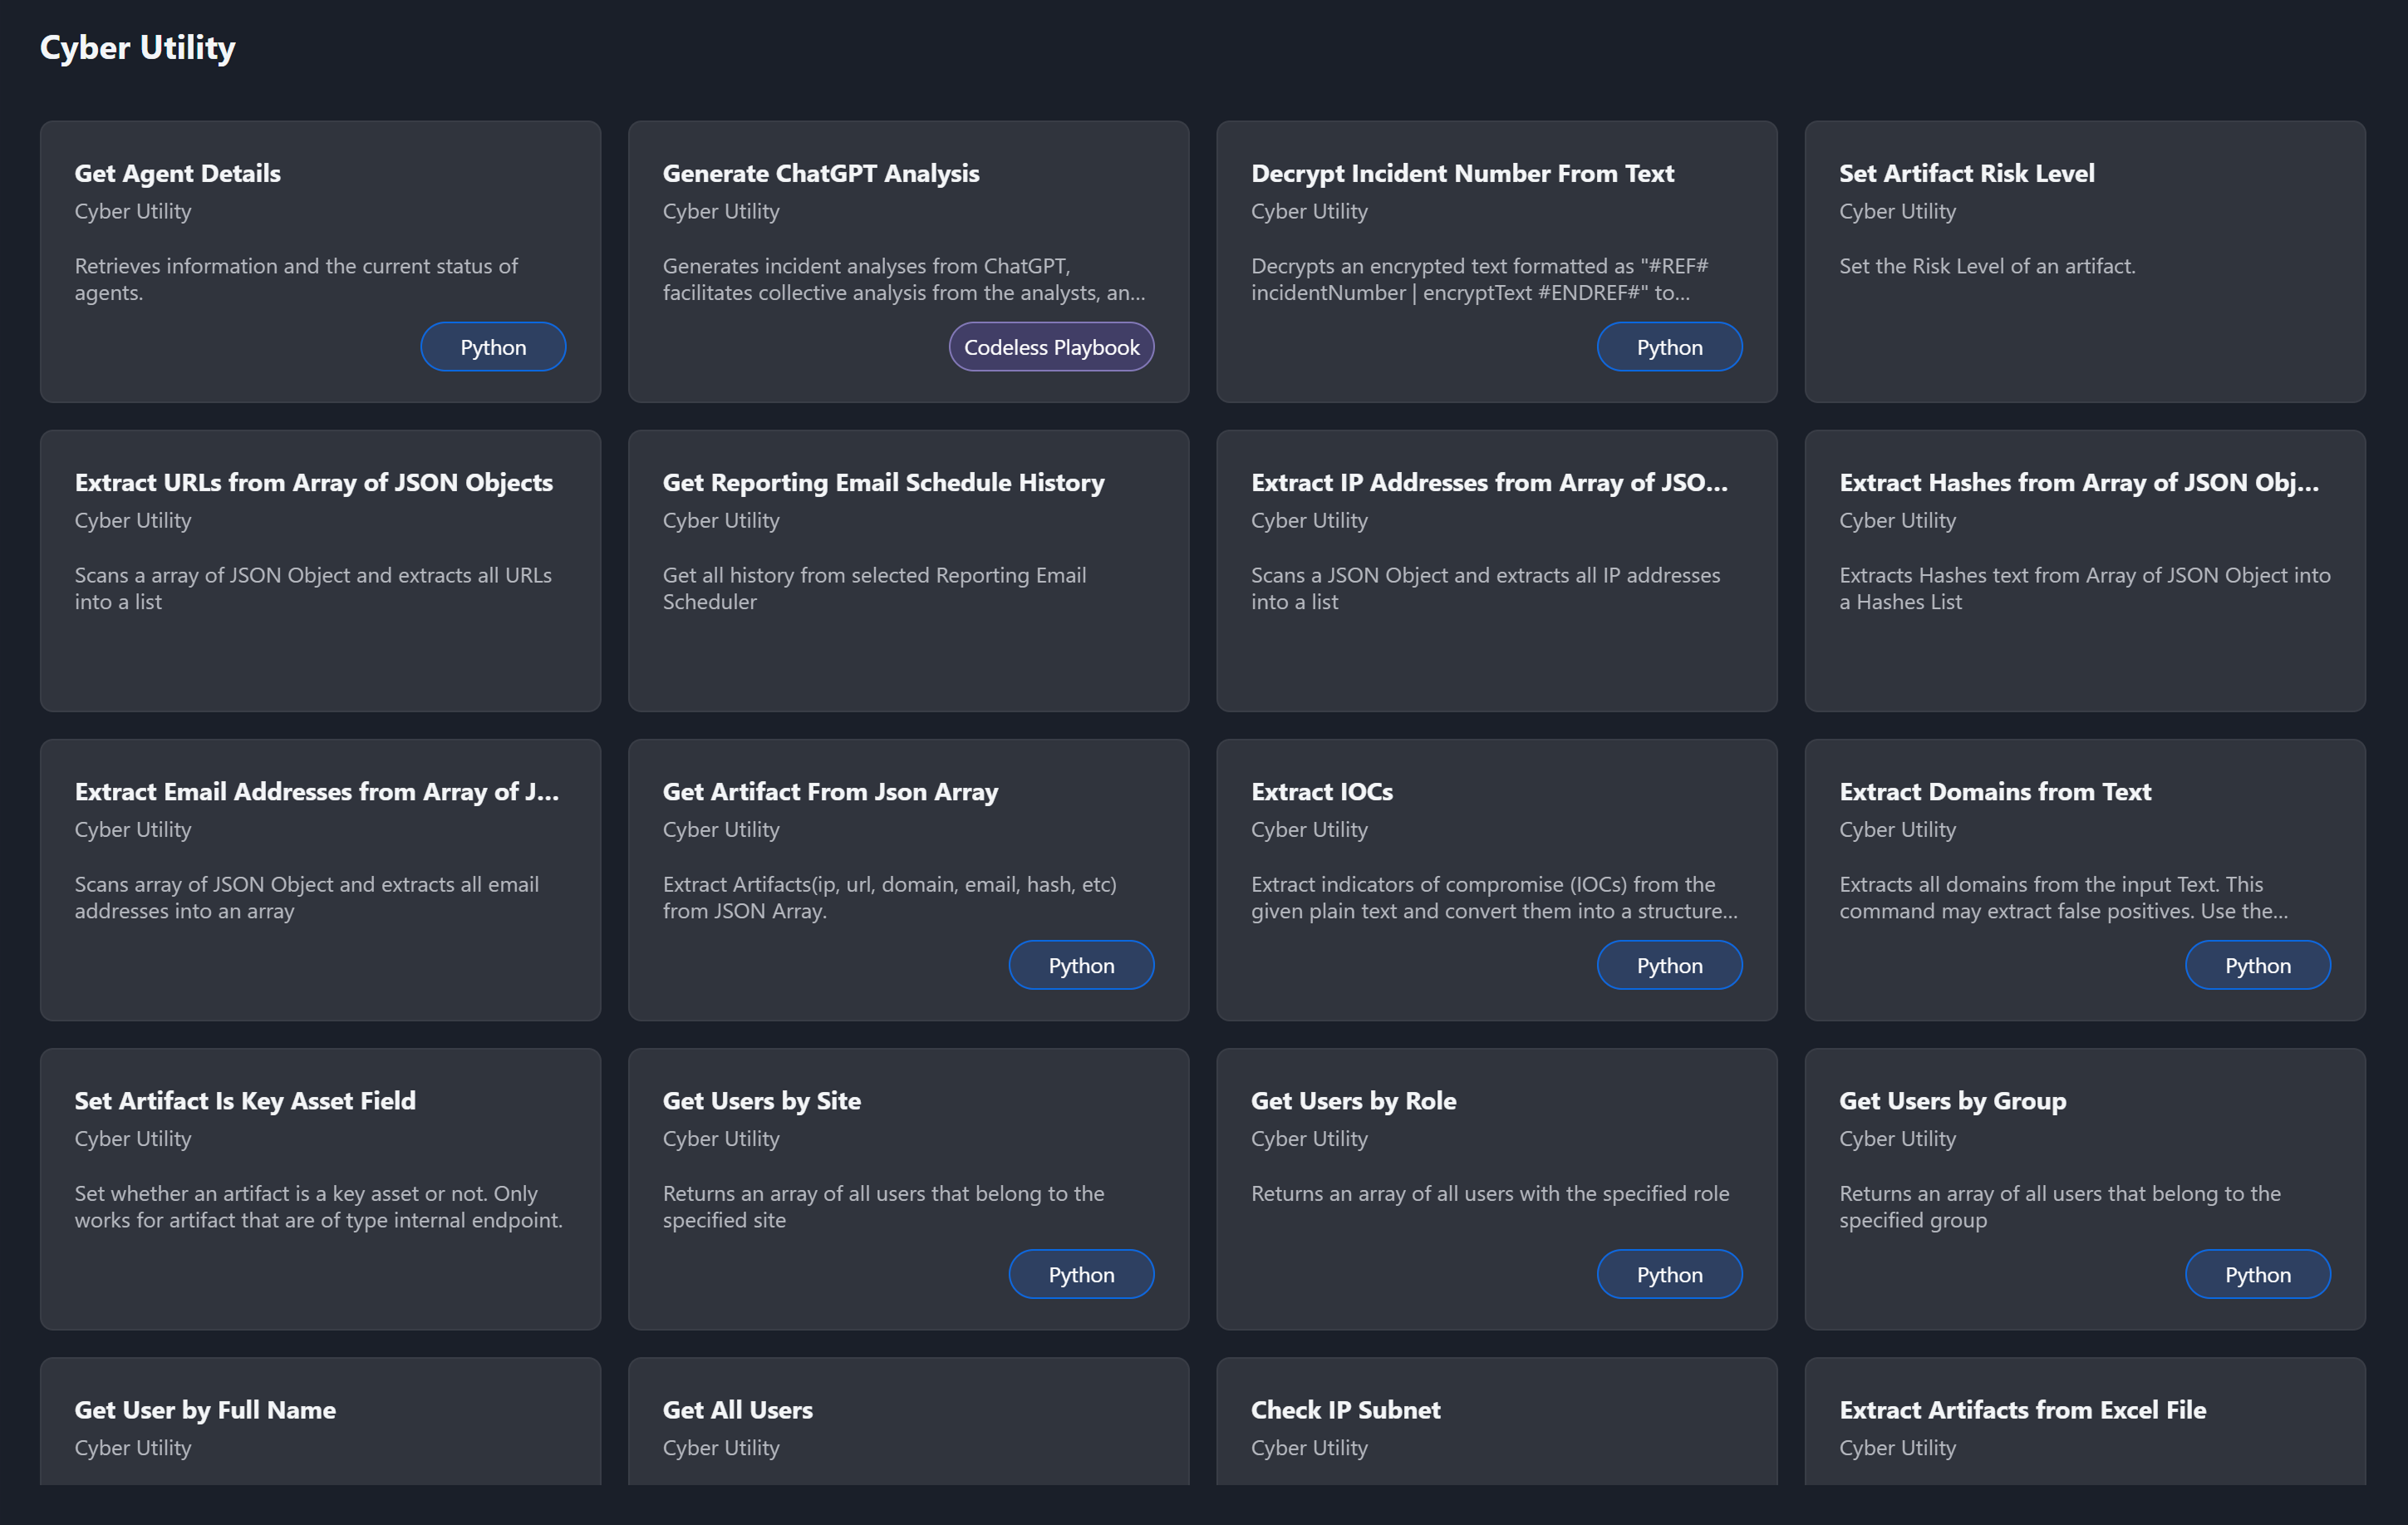Open Extract URLs from Array card

313,482
